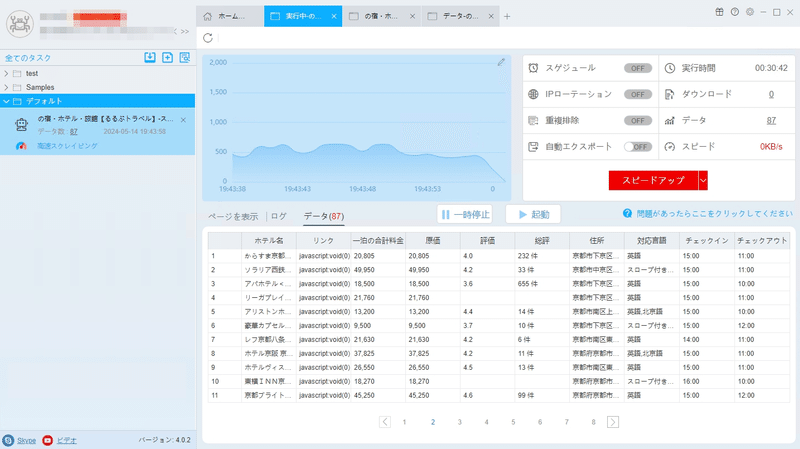Click the schedule alarm clock icon
Viewport: 800px width, 449px height.
pyautogui.click(x=533, y=68)
